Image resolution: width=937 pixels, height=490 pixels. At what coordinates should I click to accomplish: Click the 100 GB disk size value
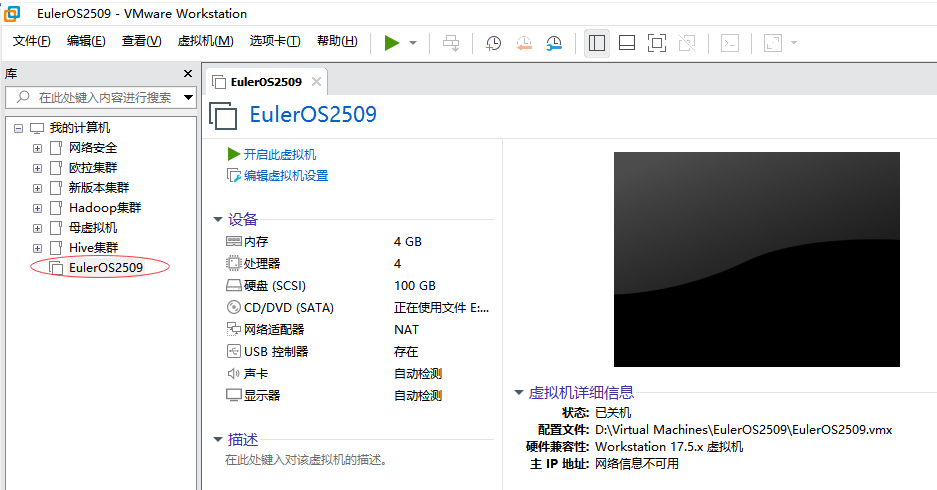point(415,286)
